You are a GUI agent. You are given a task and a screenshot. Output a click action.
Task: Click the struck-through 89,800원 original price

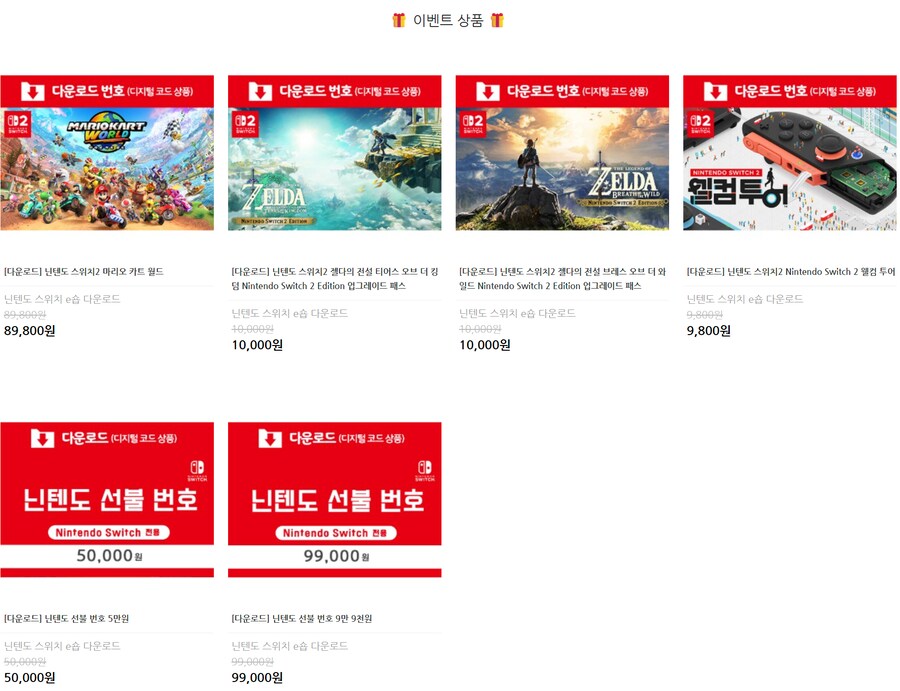(x=25, y=315)
